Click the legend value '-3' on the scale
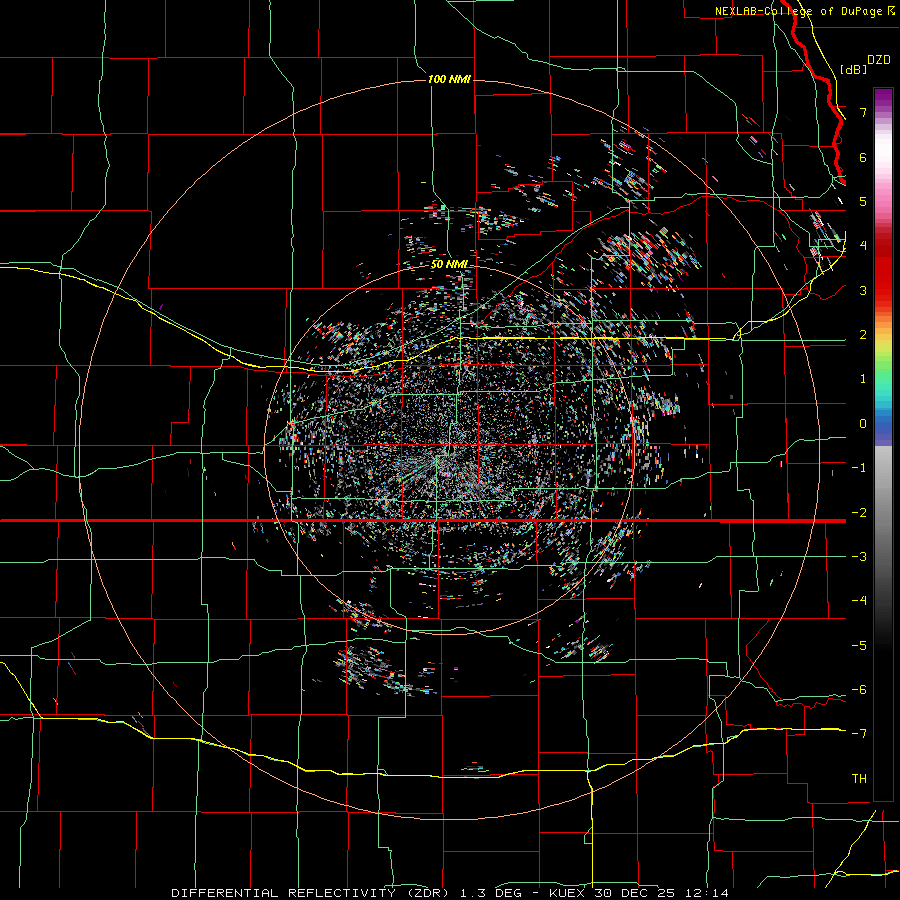This screenshot has height=900, width=900. (859, 557)
